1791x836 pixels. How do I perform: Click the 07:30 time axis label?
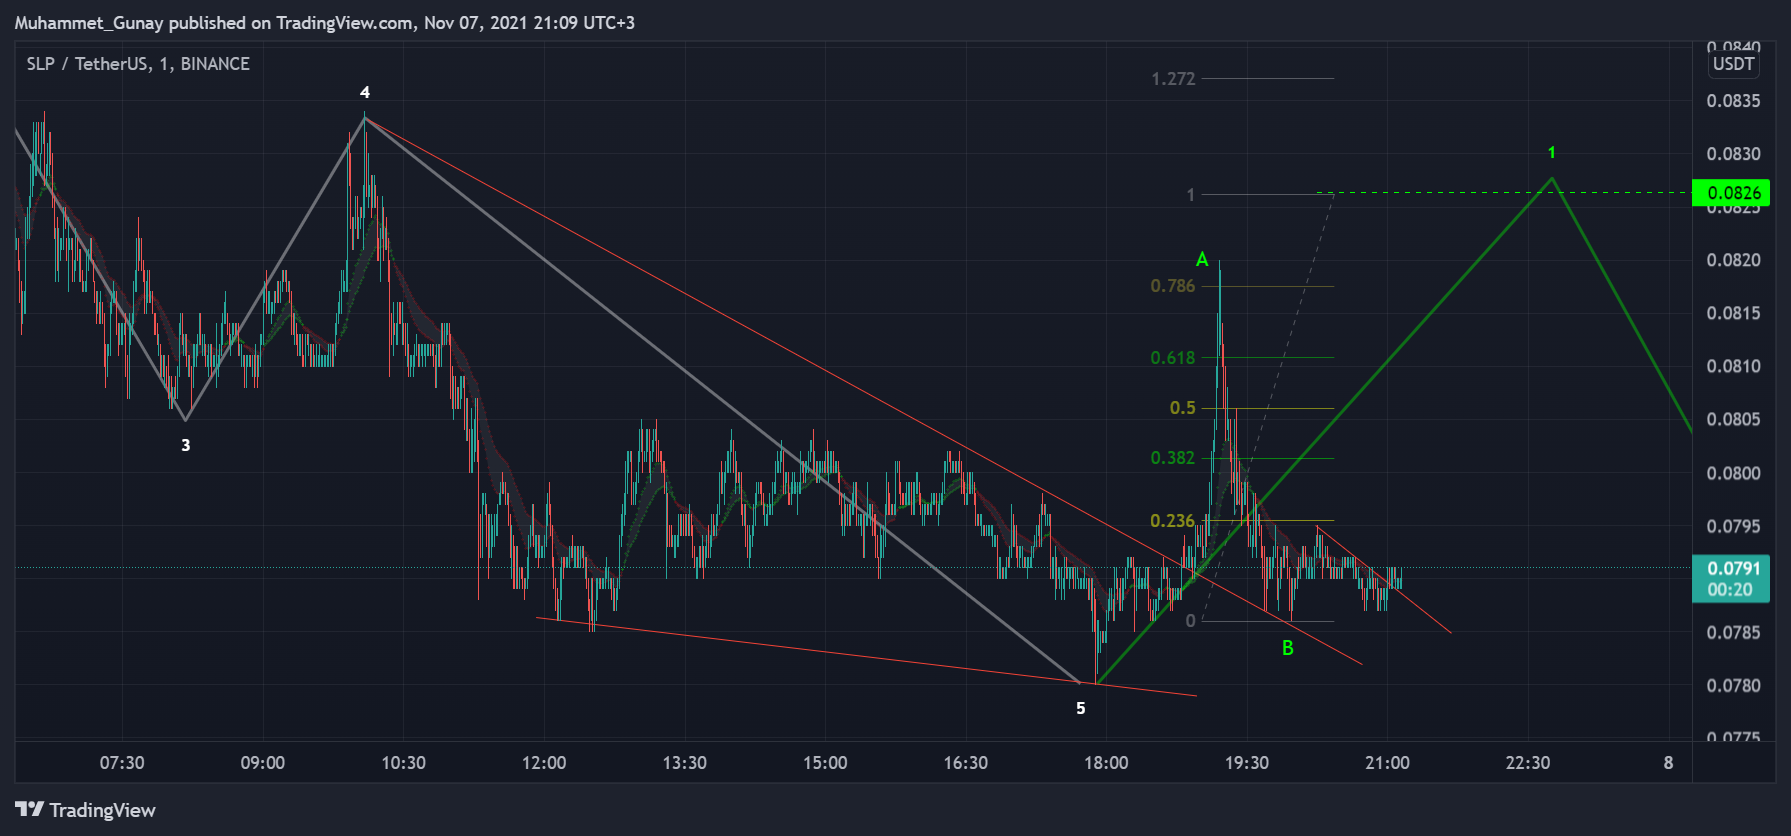(122, 763)
